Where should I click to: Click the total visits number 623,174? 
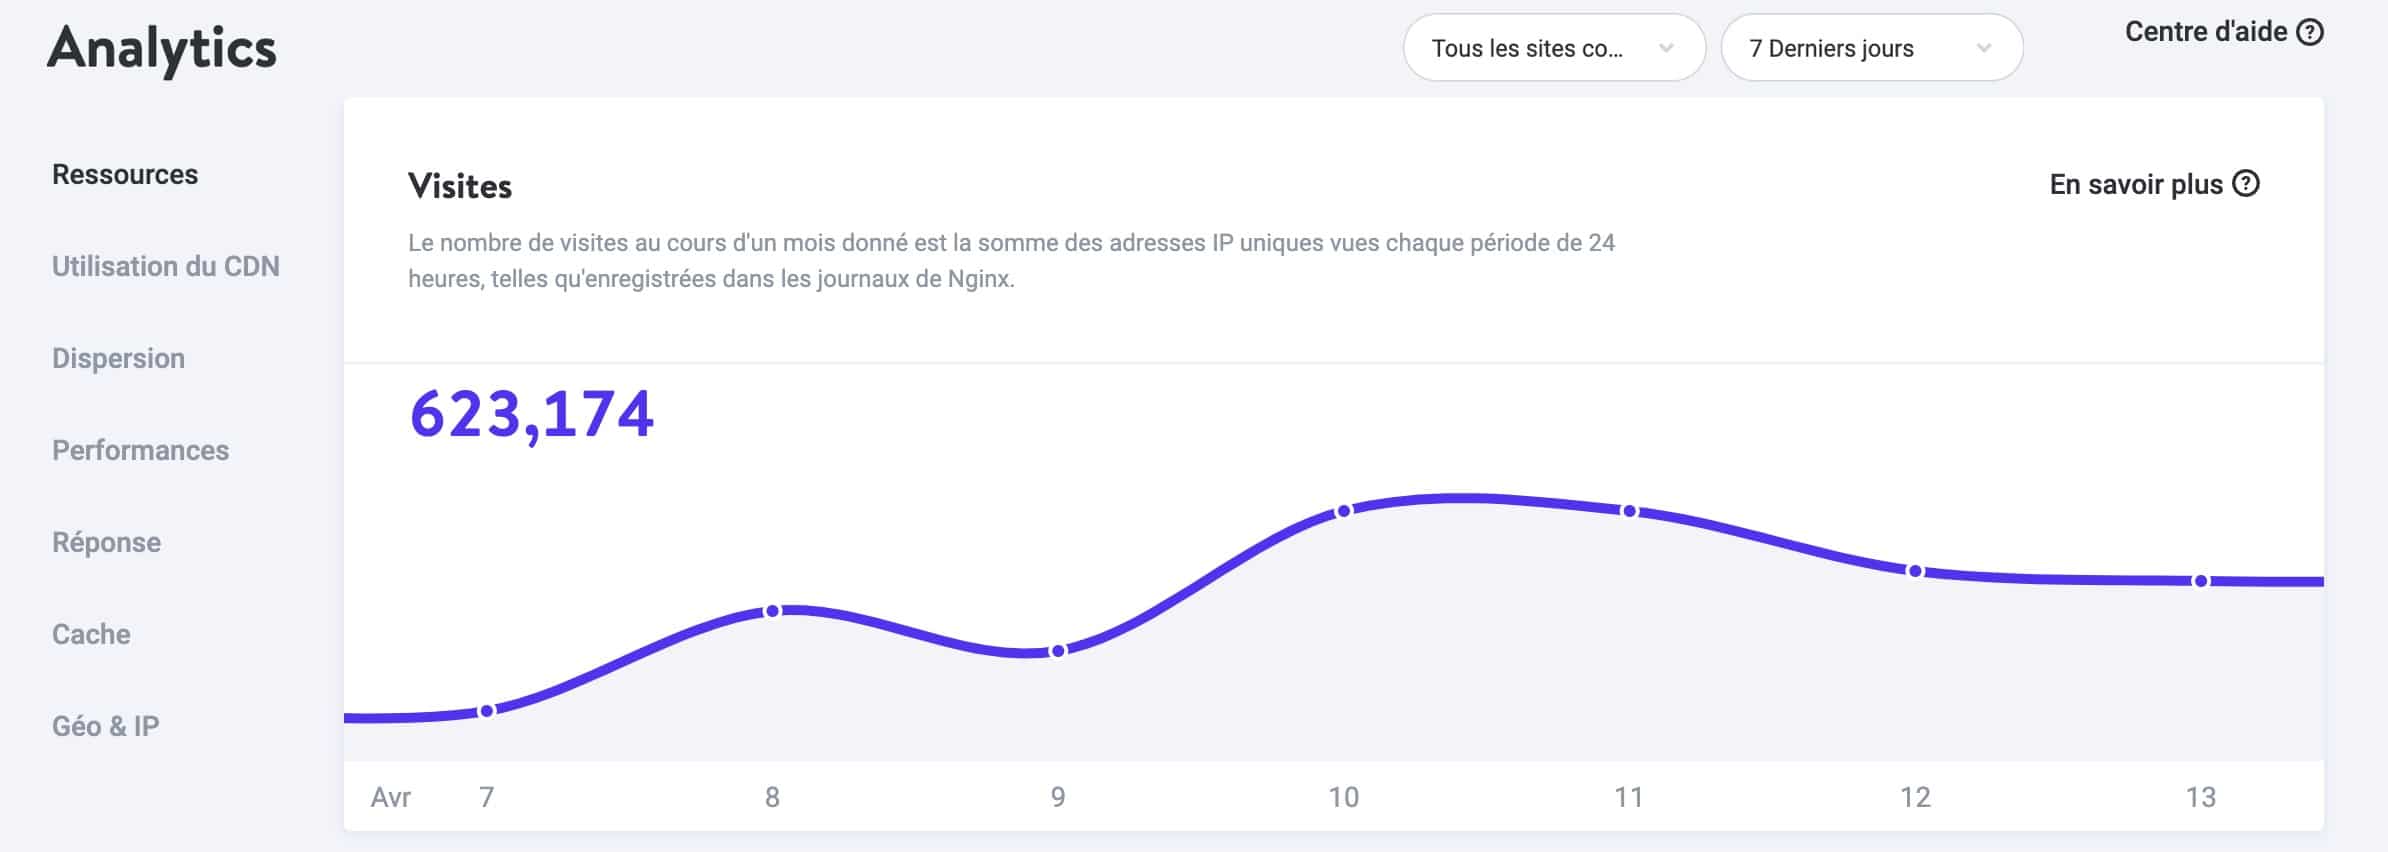coord(531,413)
